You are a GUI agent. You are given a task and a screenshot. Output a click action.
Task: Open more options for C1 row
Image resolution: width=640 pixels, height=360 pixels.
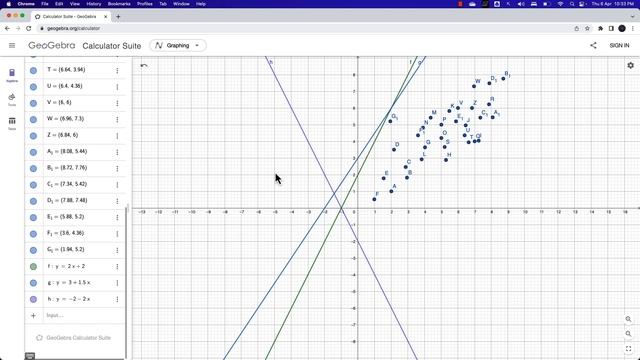(117, 184)
